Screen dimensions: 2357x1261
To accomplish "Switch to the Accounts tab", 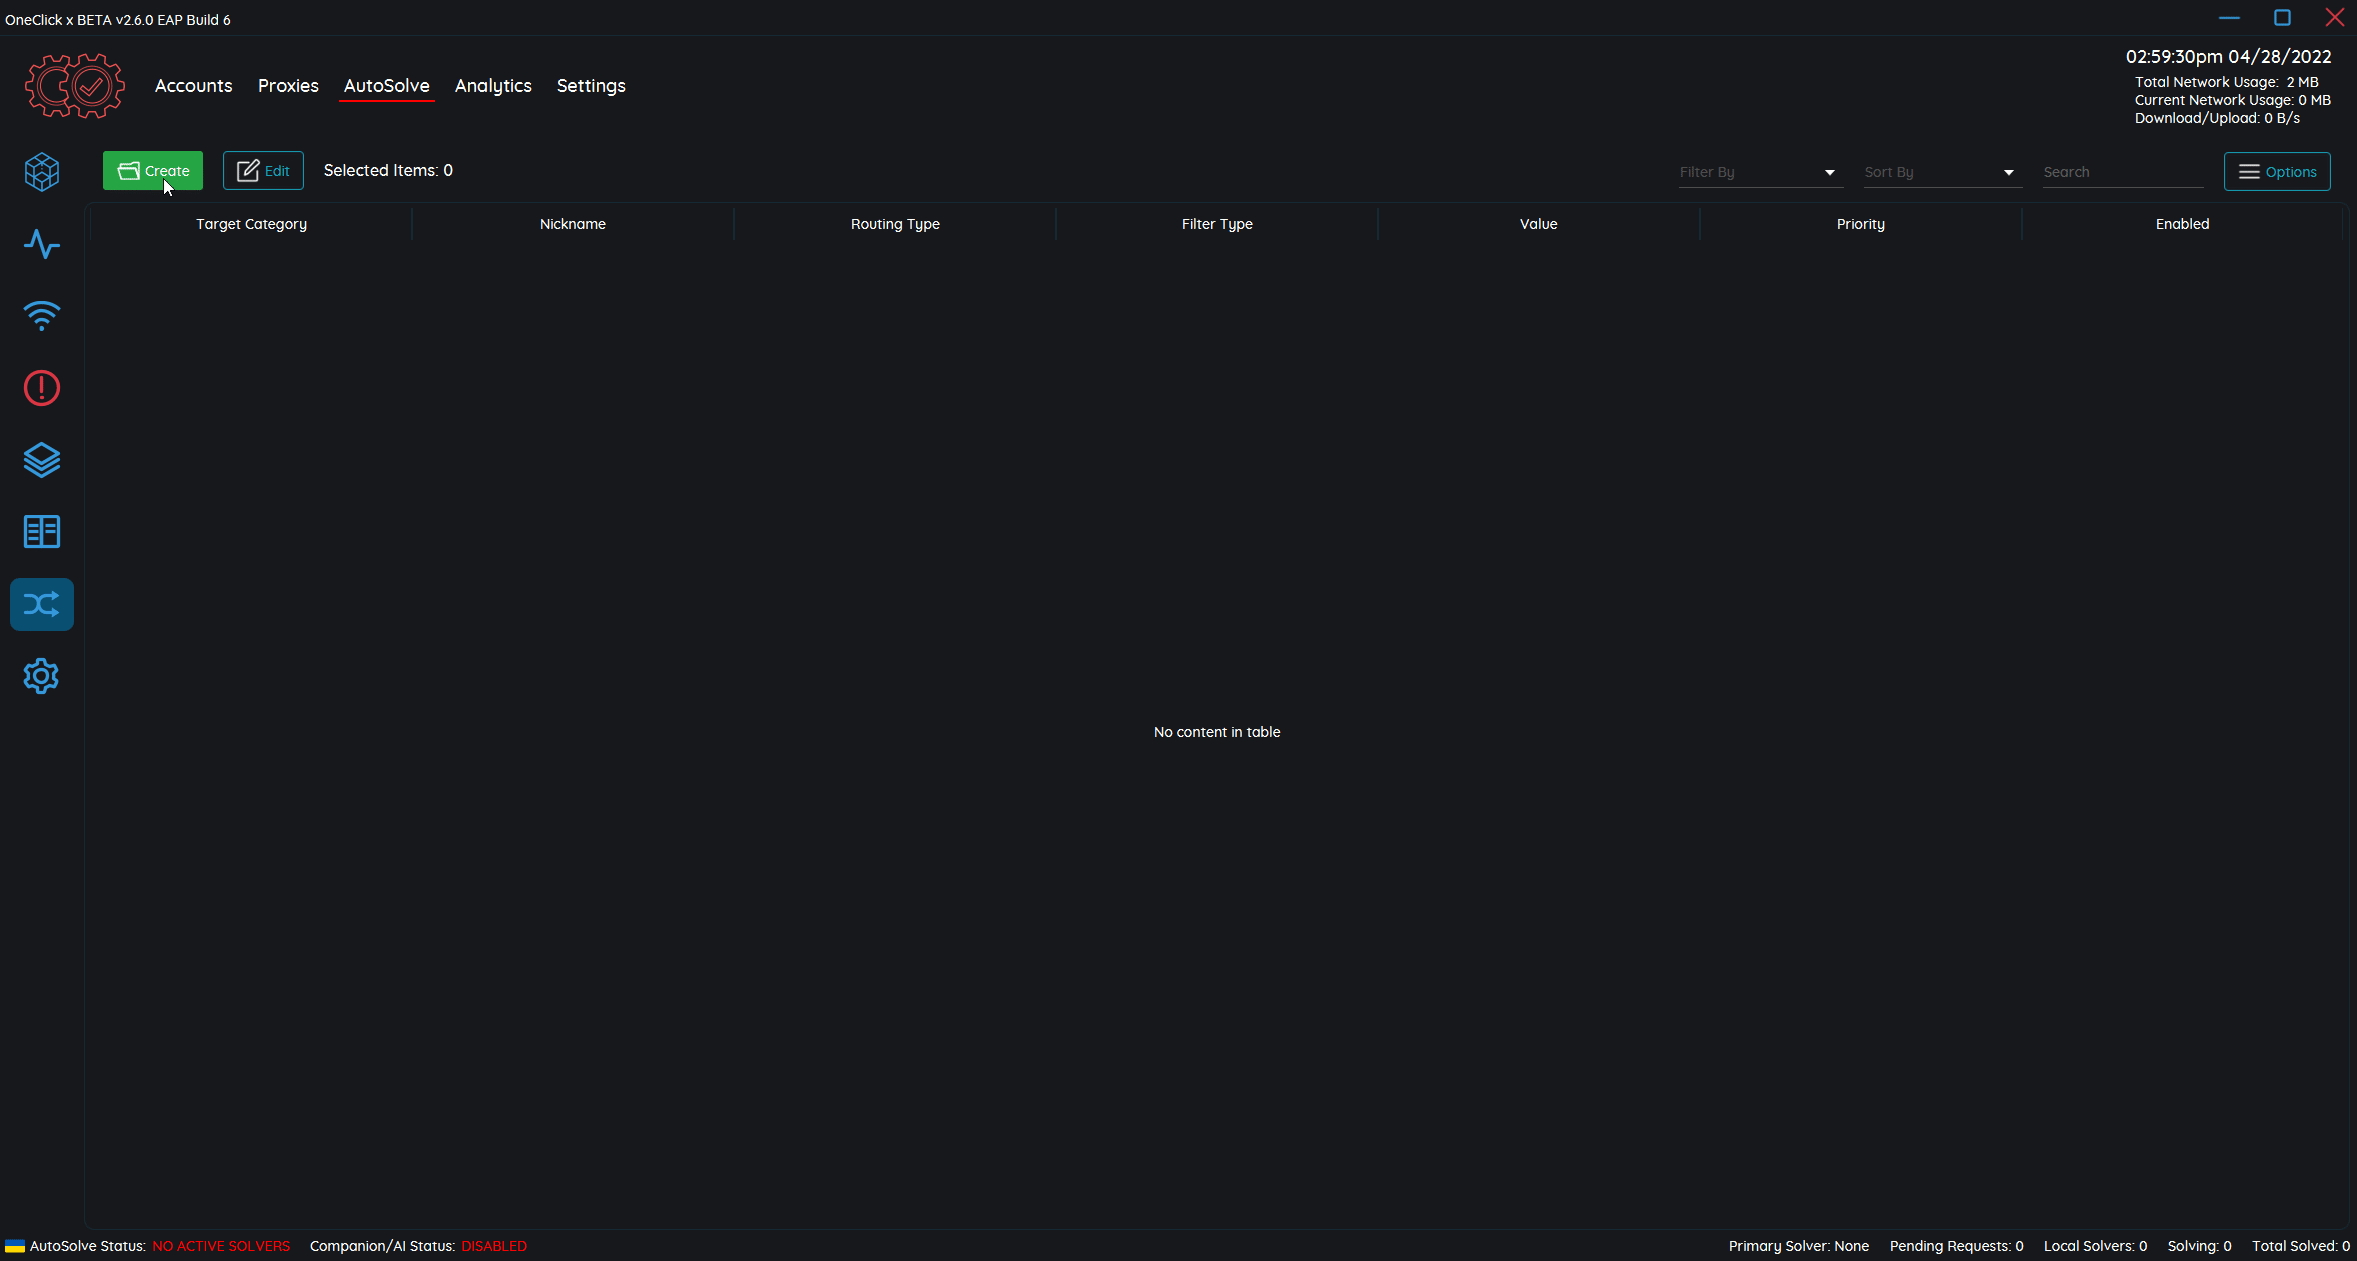I will pyautogui.click(x=193, y=86).
